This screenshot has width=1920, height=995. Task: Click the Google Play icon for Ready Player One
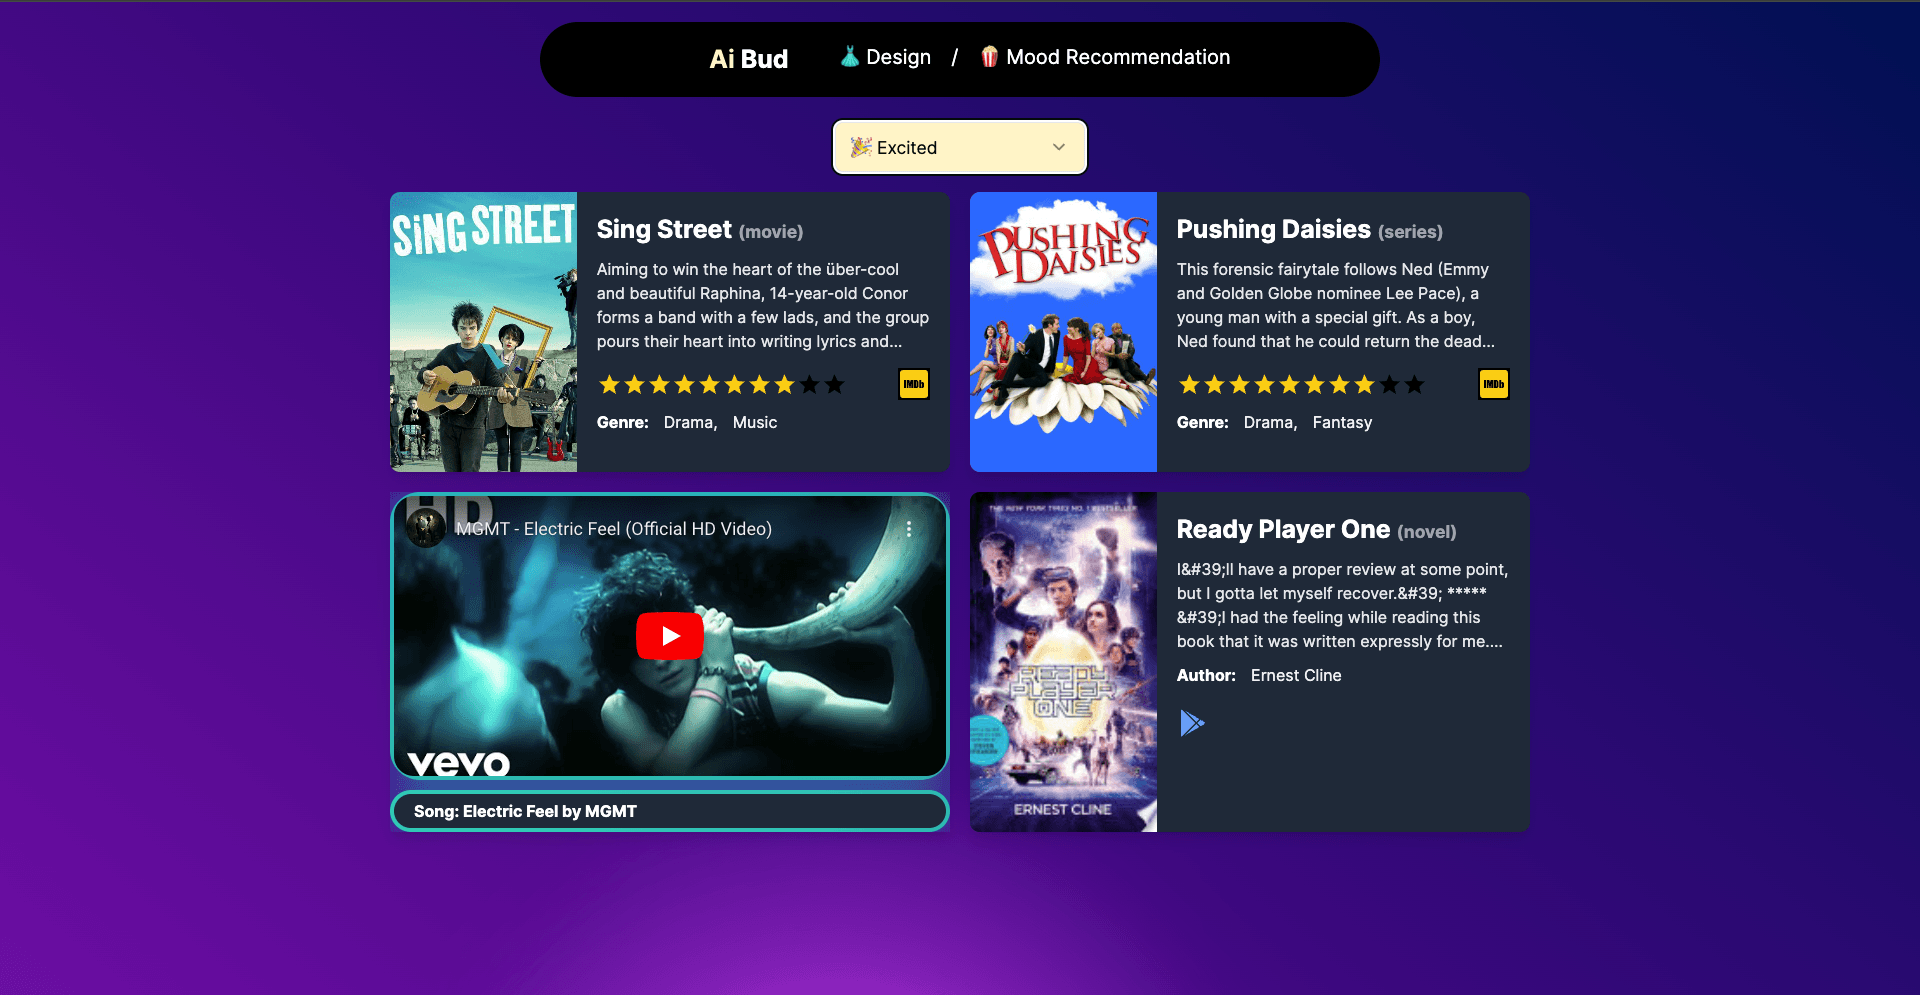1192,722
